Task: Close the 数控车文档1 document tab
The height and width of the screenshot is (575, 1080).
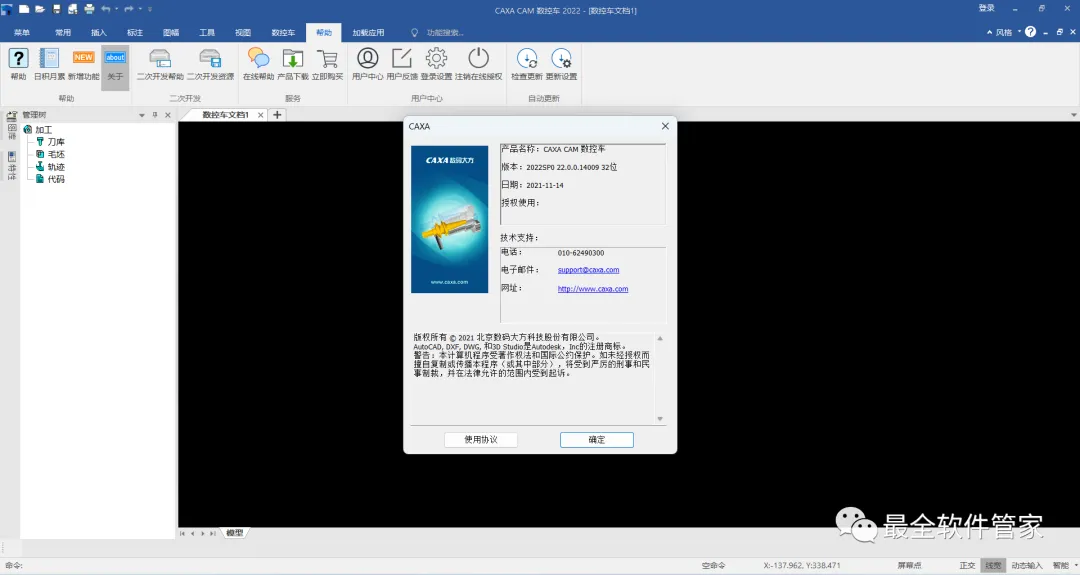Action: tap(260, 115)
